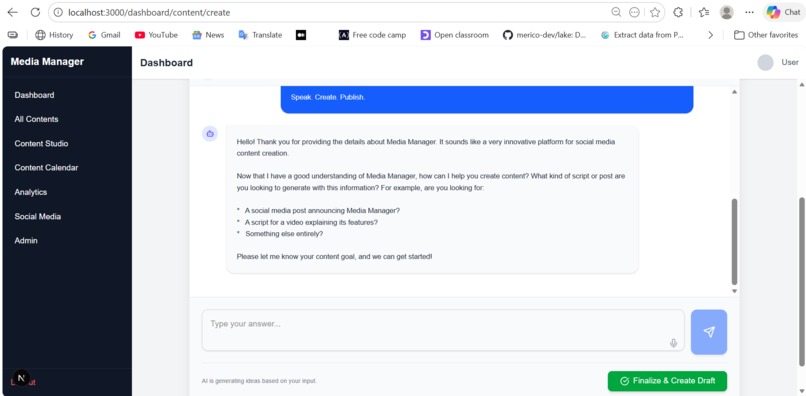Open the address bar ellipsis circle icon
This screenshot has width=806, height=396.
(x=634, y=12)
